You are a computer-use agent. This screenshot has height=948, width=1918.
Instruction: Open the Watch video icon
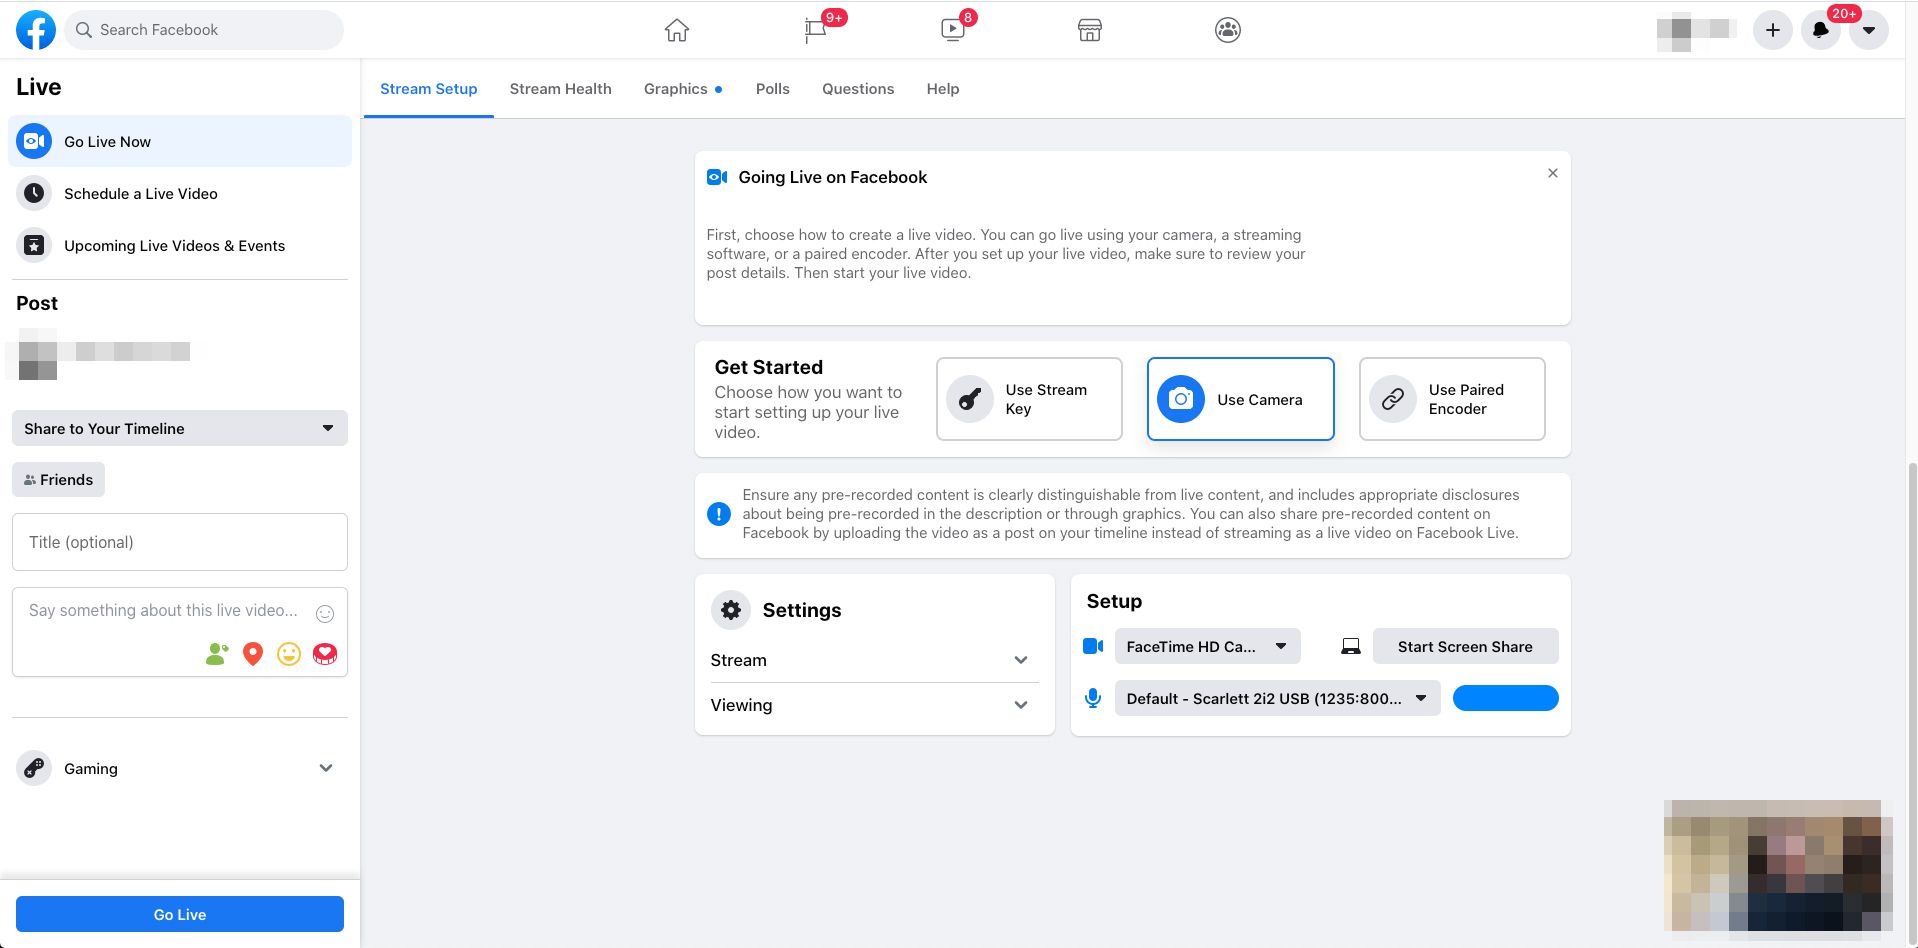(x=953, y=30)
